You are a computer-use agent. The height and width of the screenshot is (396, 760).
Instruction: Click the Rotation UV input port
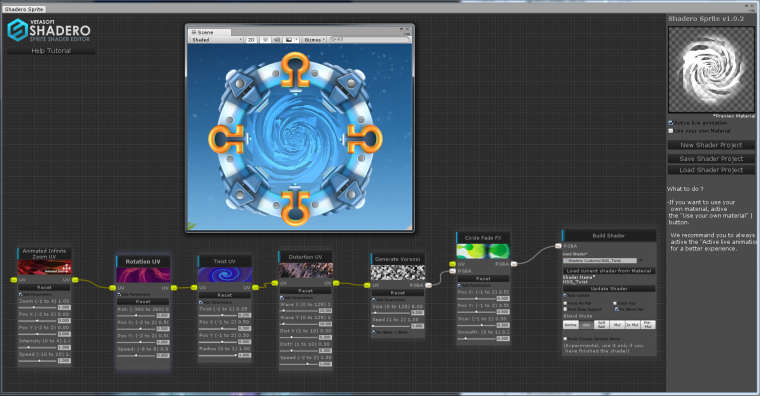pos(113,288)
